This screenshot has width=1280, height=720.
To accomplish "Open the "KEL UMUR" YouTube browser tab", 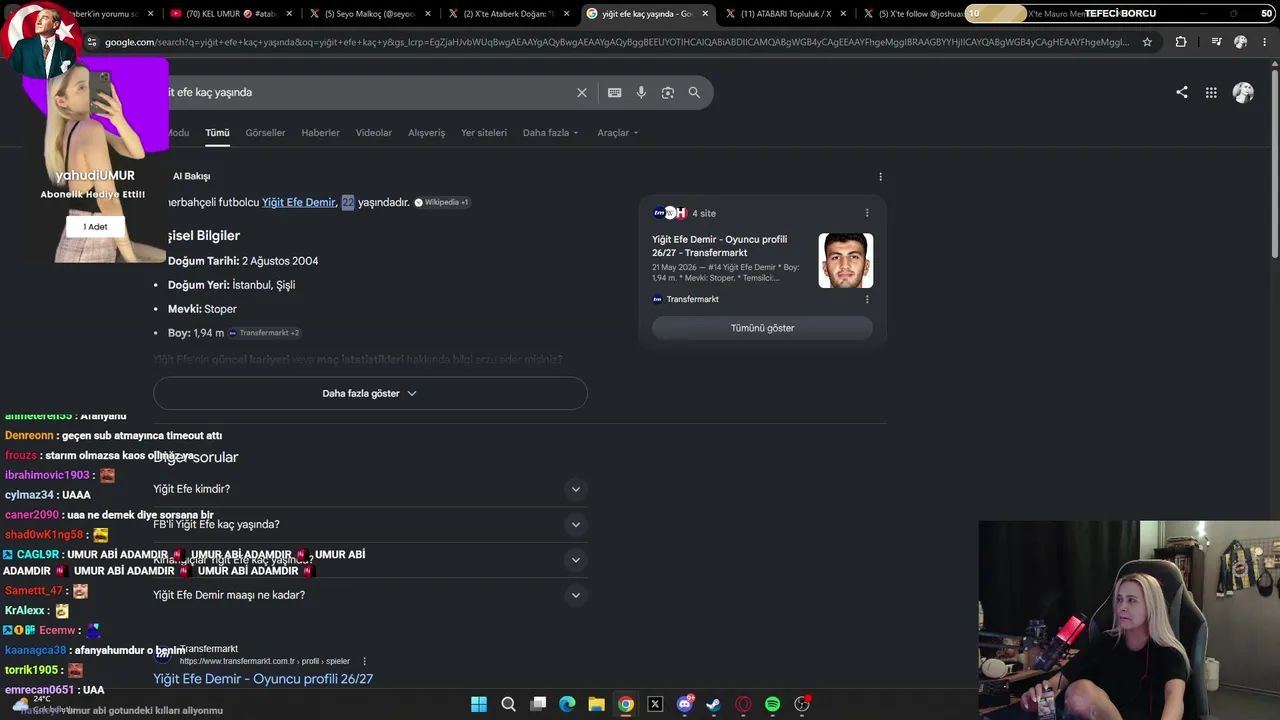I will [x=230, y=14].
